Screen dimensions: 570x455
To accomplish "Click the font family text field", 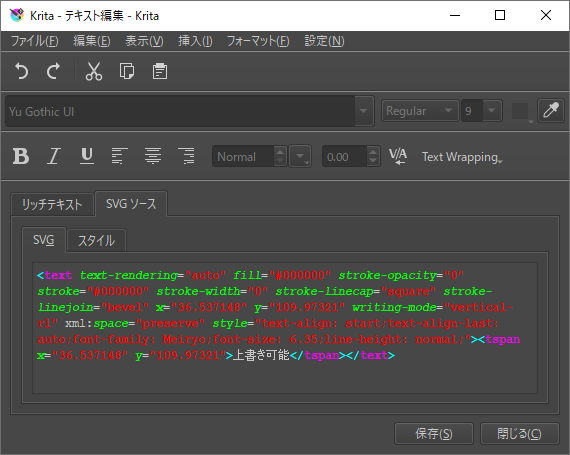I will click(180, 111).
